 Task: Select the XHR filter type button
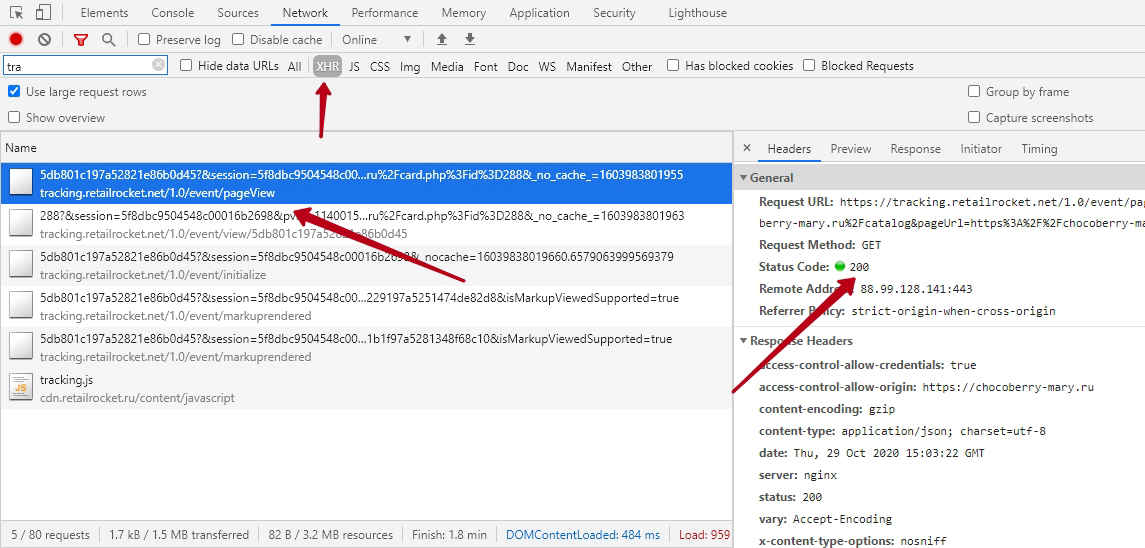pos(327,66)
